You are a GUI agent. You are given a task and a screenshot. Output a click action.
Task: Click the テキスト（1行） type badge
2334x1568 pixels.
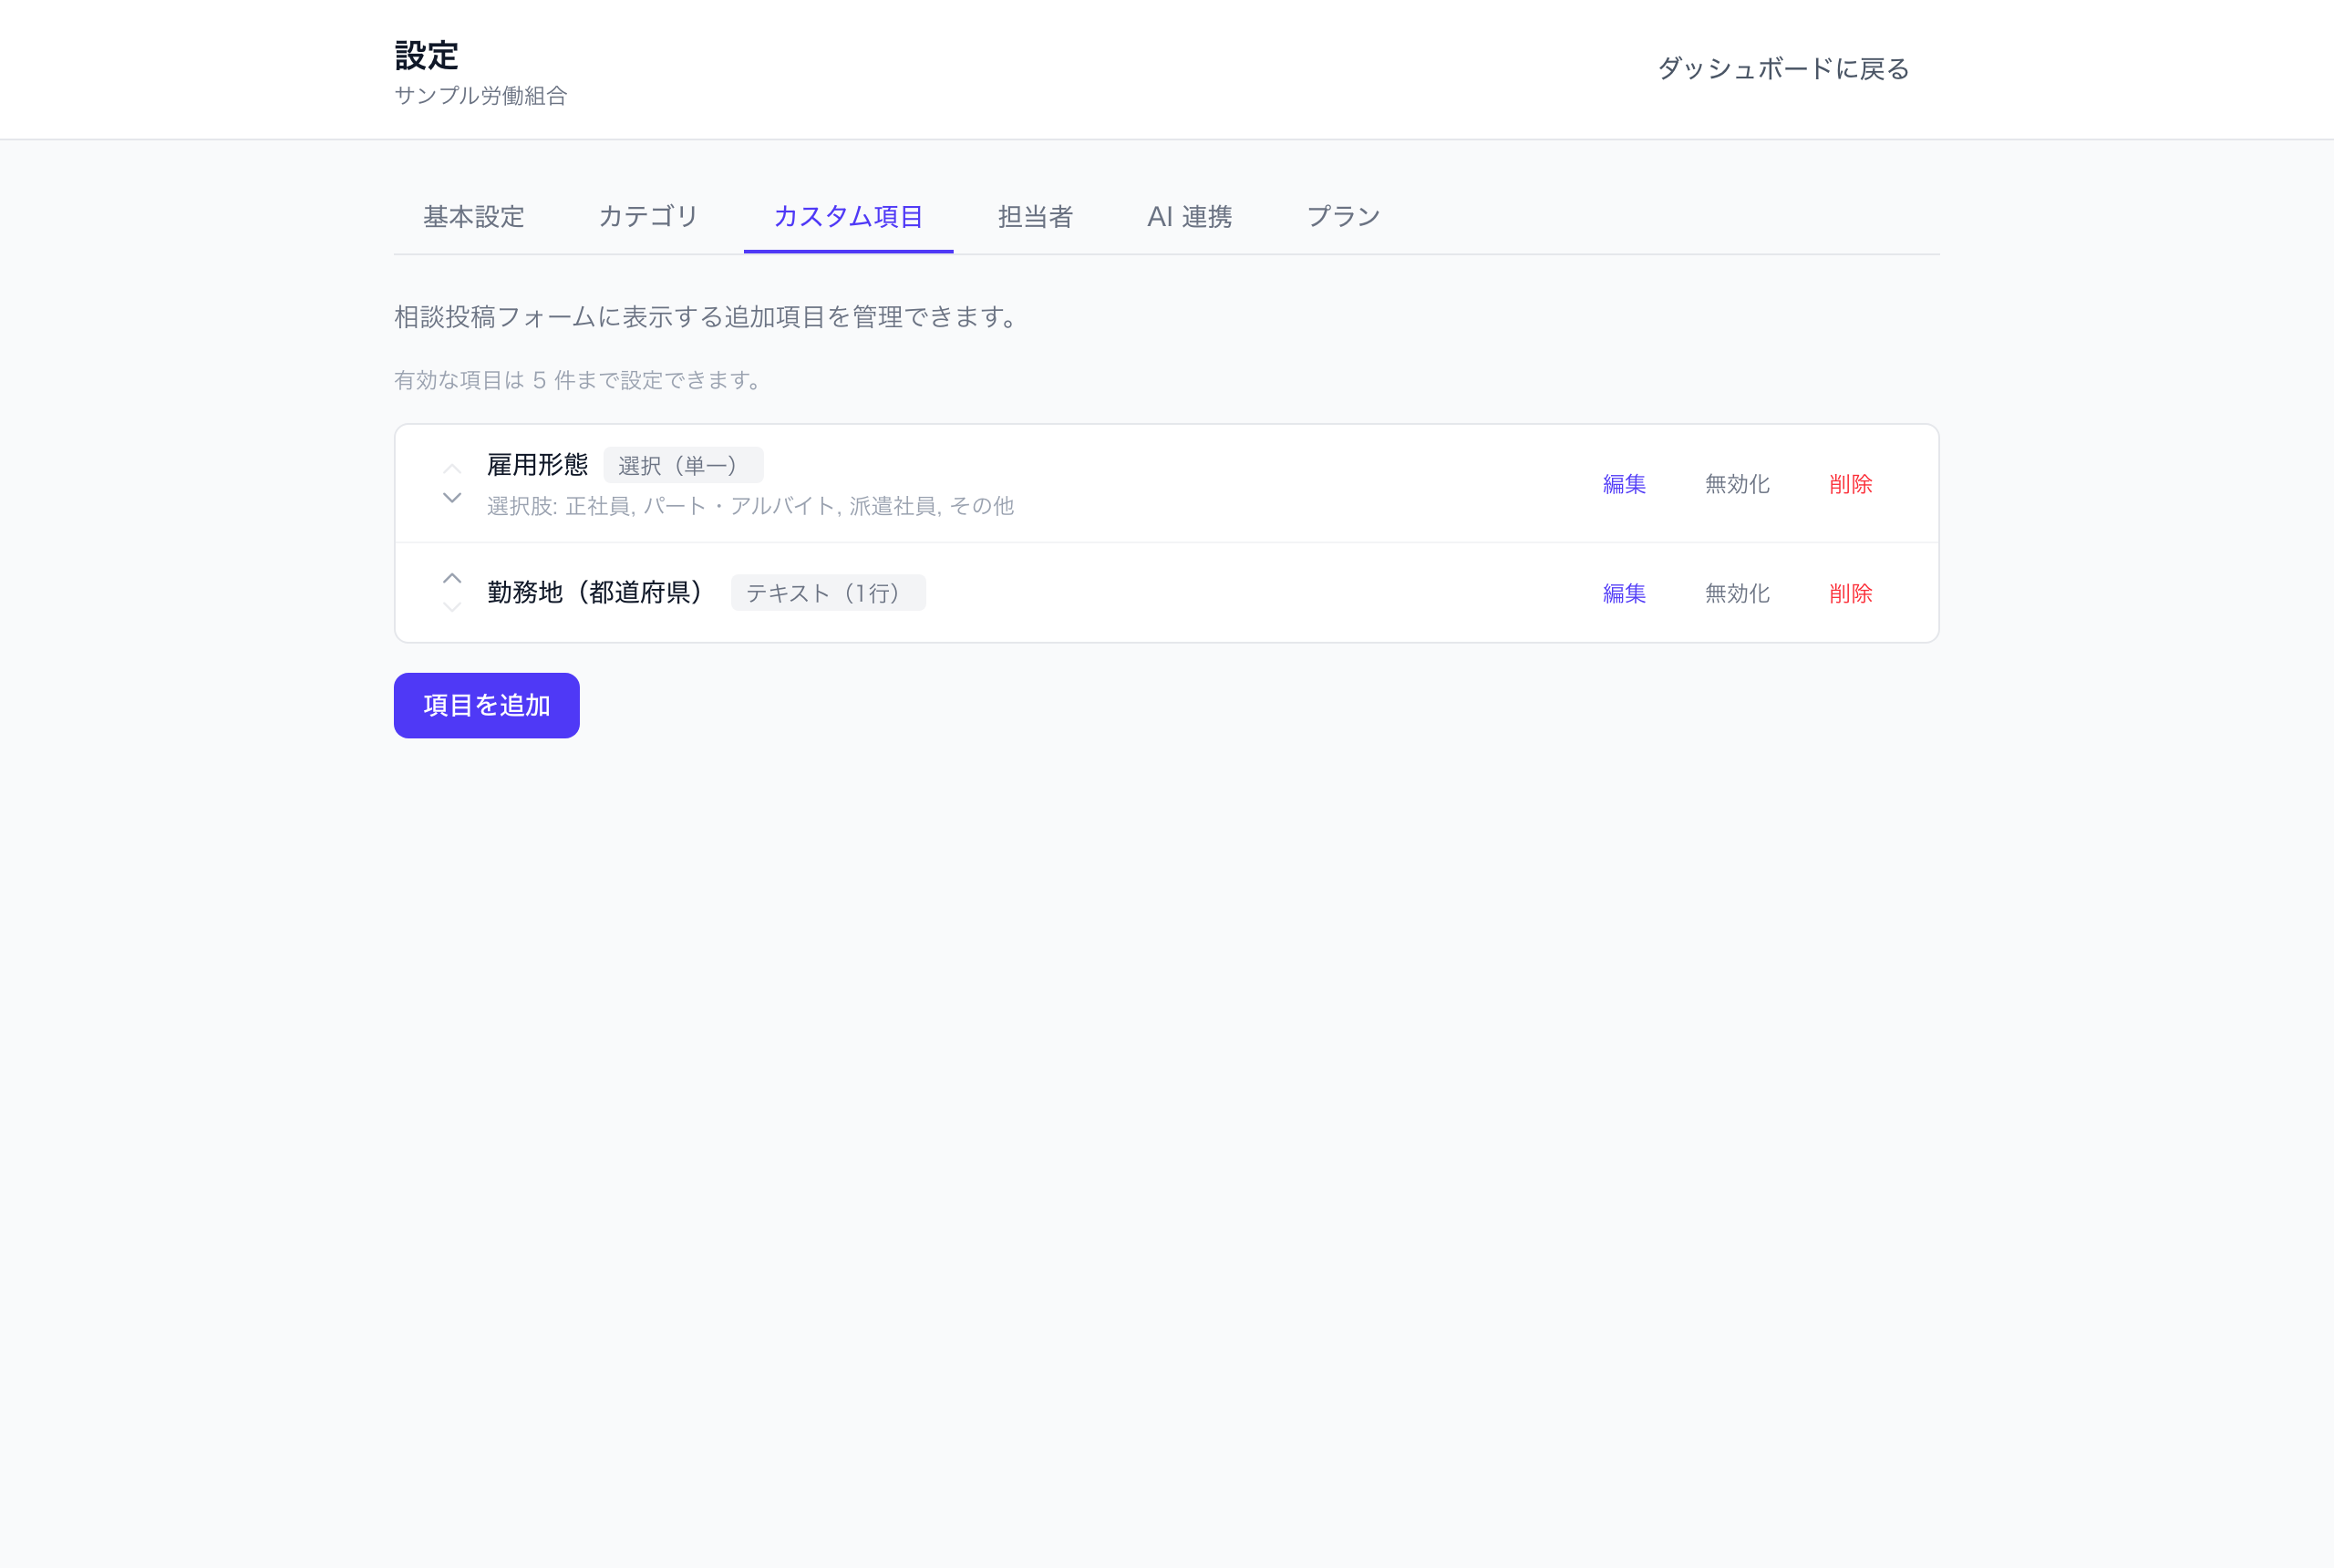point(828,593)
